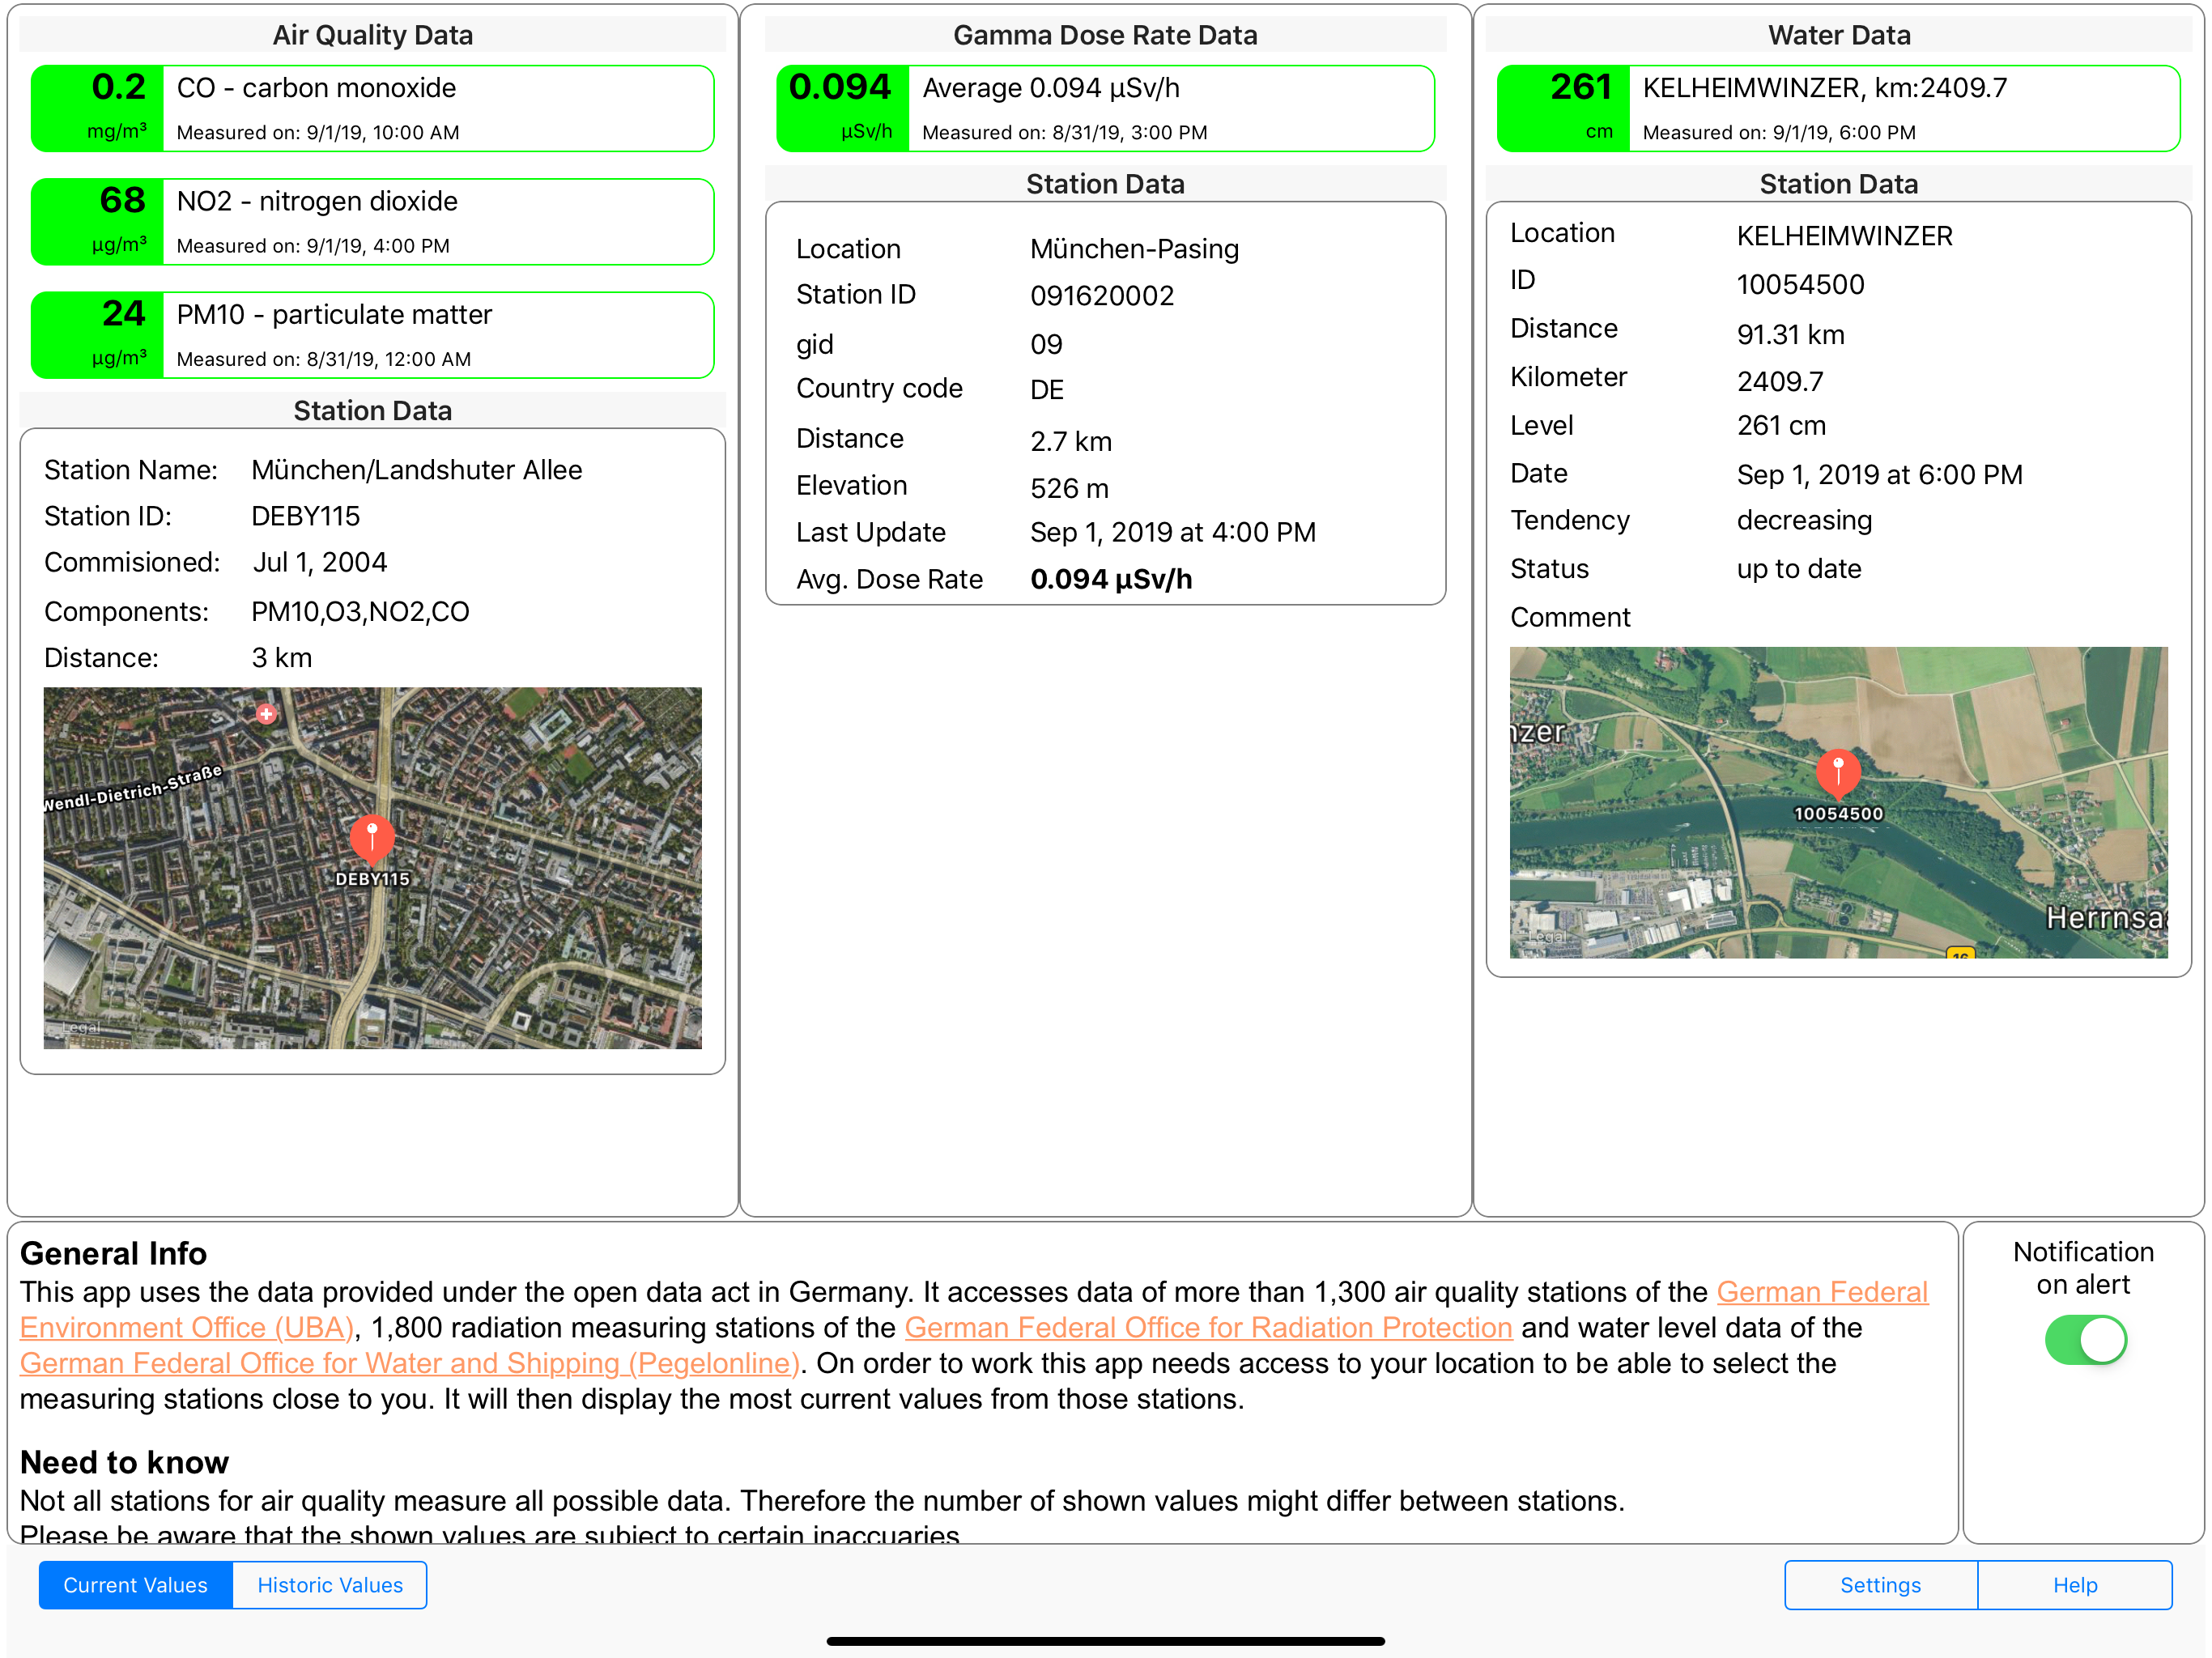This screenshot has height=1658, width=2212.
Task: Click the Legal label on Kelheimwinzer map
Action: click(1547, 937)
